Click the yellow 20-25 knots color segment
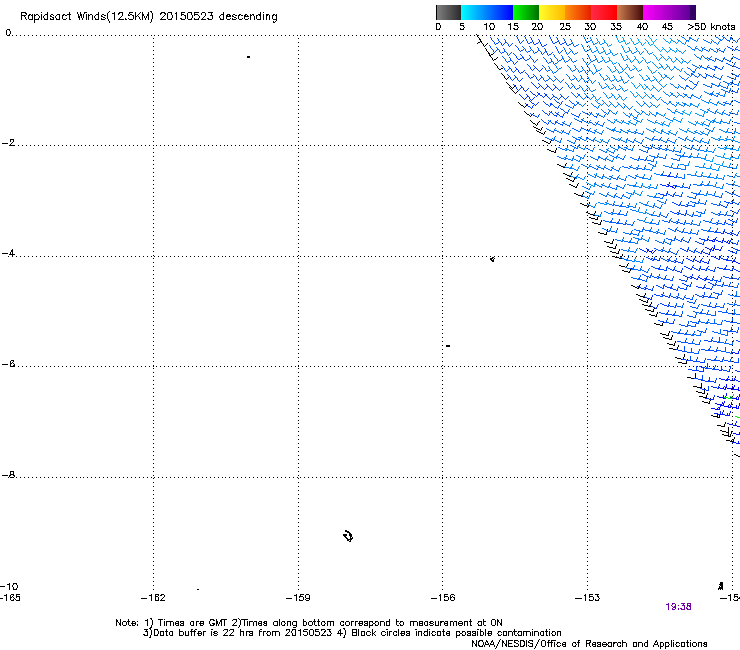The width and height of the screenshot is (740, 650). click(x=552, y=12)
